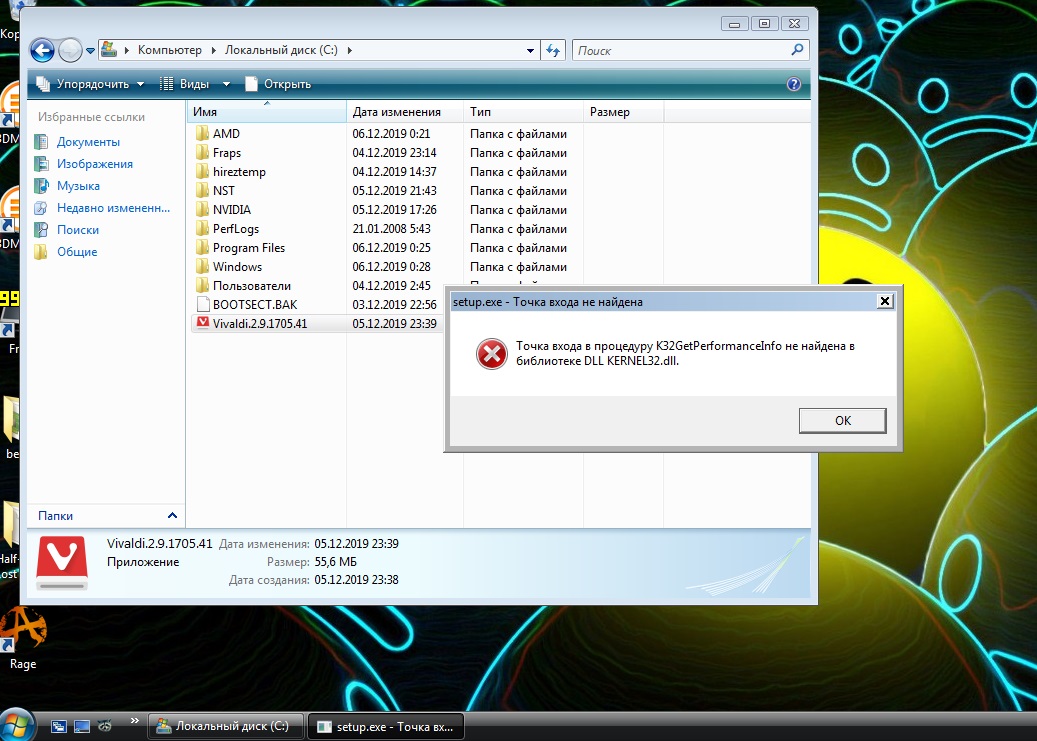Click the large Vivaldi icon in details pane
The height and width of the screenshot is (741, 1037).
click(x=62, y=562)
